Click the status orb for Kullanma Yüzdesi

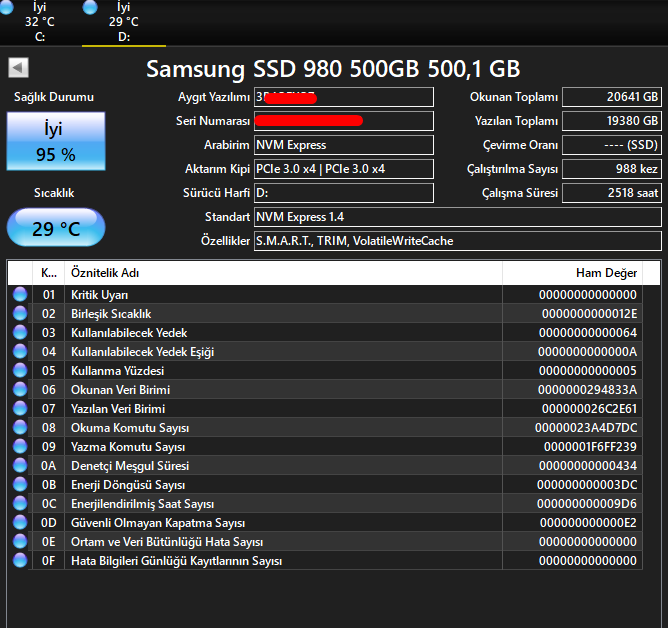tap(20, 370)
